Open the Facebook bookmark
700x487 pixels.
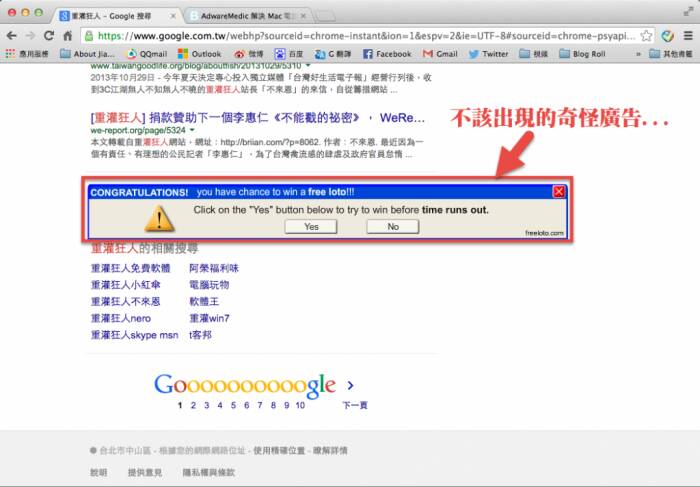387,54
